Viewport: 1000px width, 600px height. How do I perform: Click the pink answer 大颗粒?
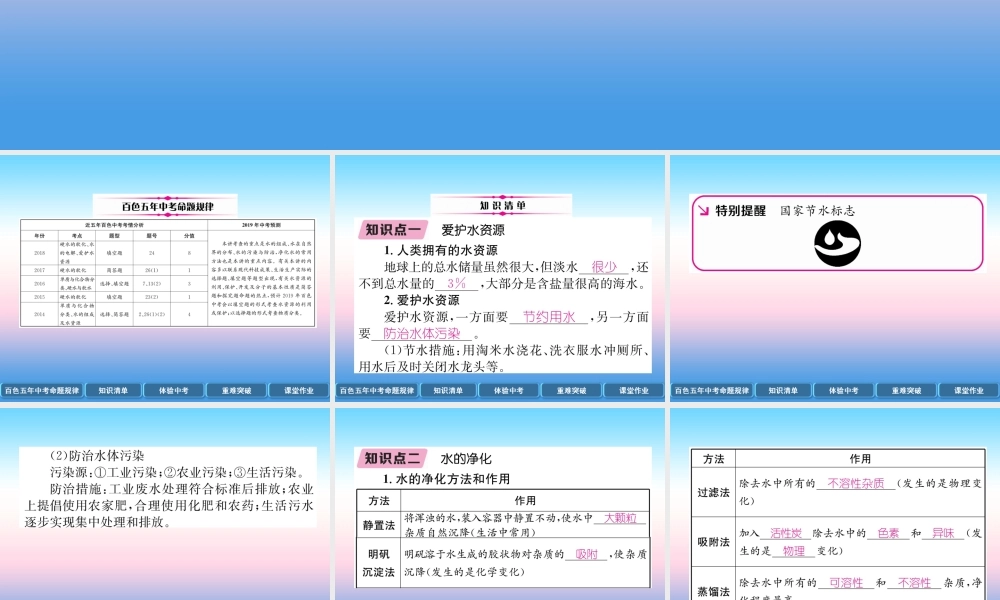620,518
